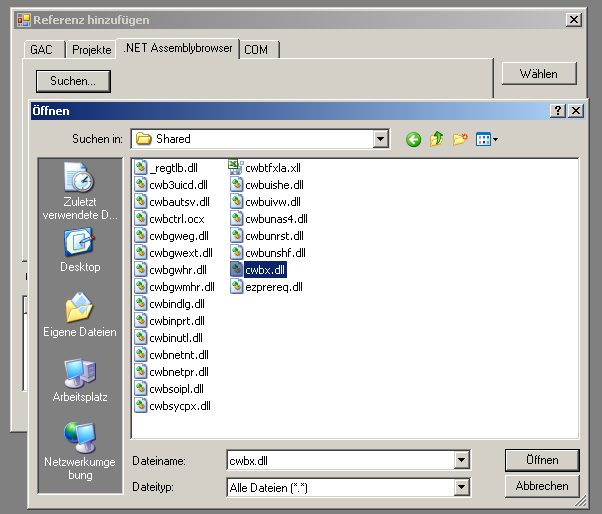This screenshot has width=602, height=514.
Task: Select file name cwbsycpx.dll
Action: tap(180, 406)
